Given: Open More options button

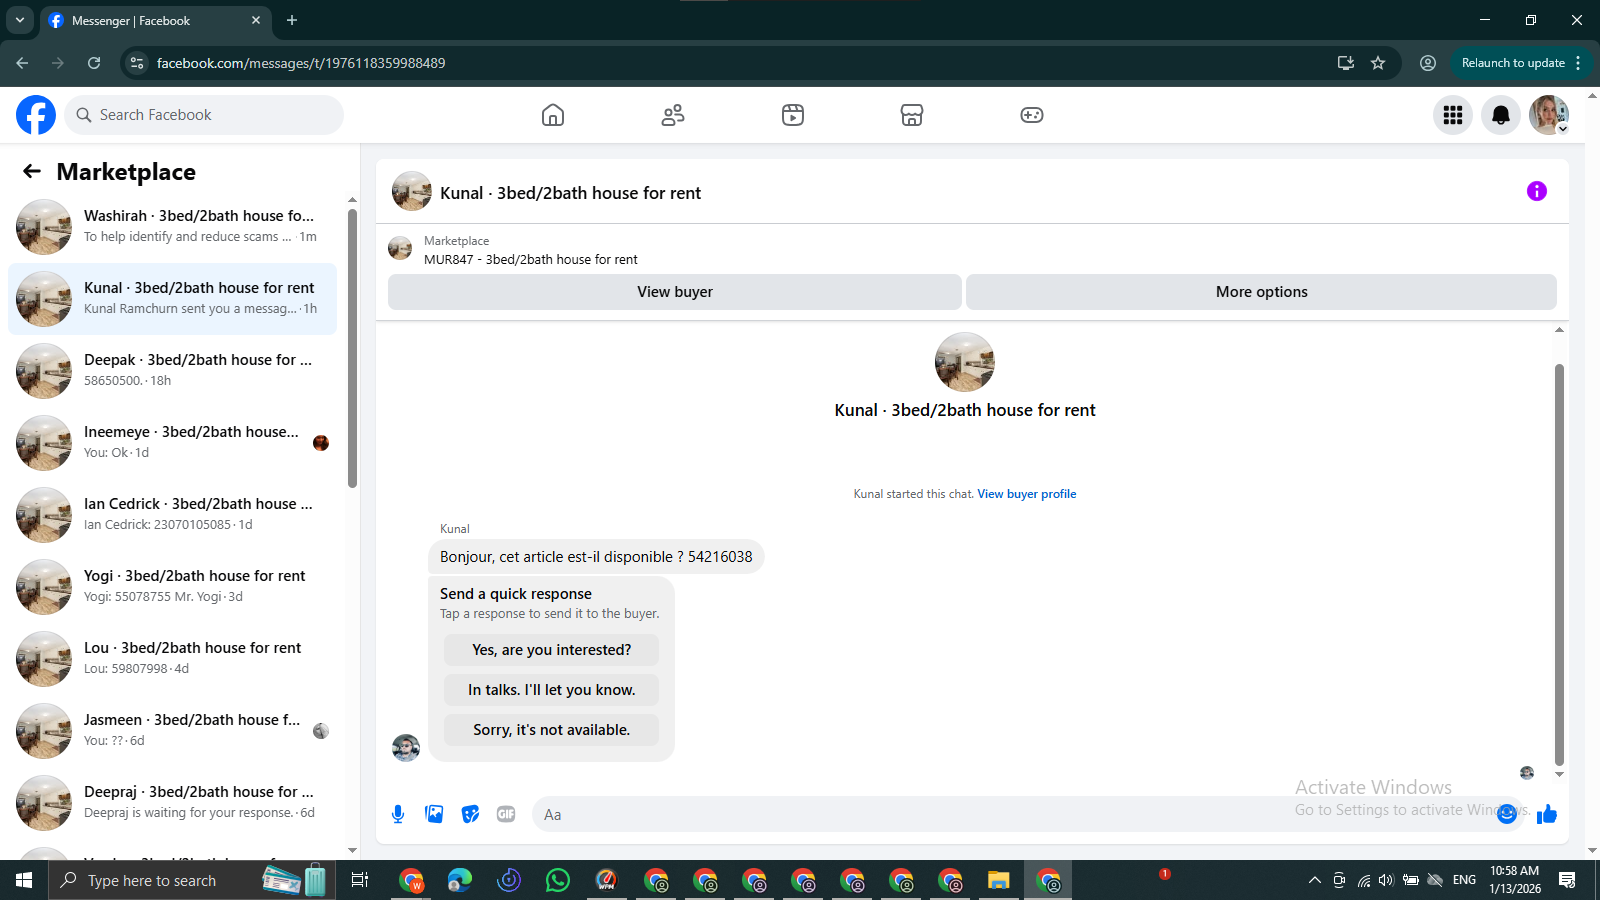Looking at the screenshot, I should pyautogui.click(x=1262, y=292).
